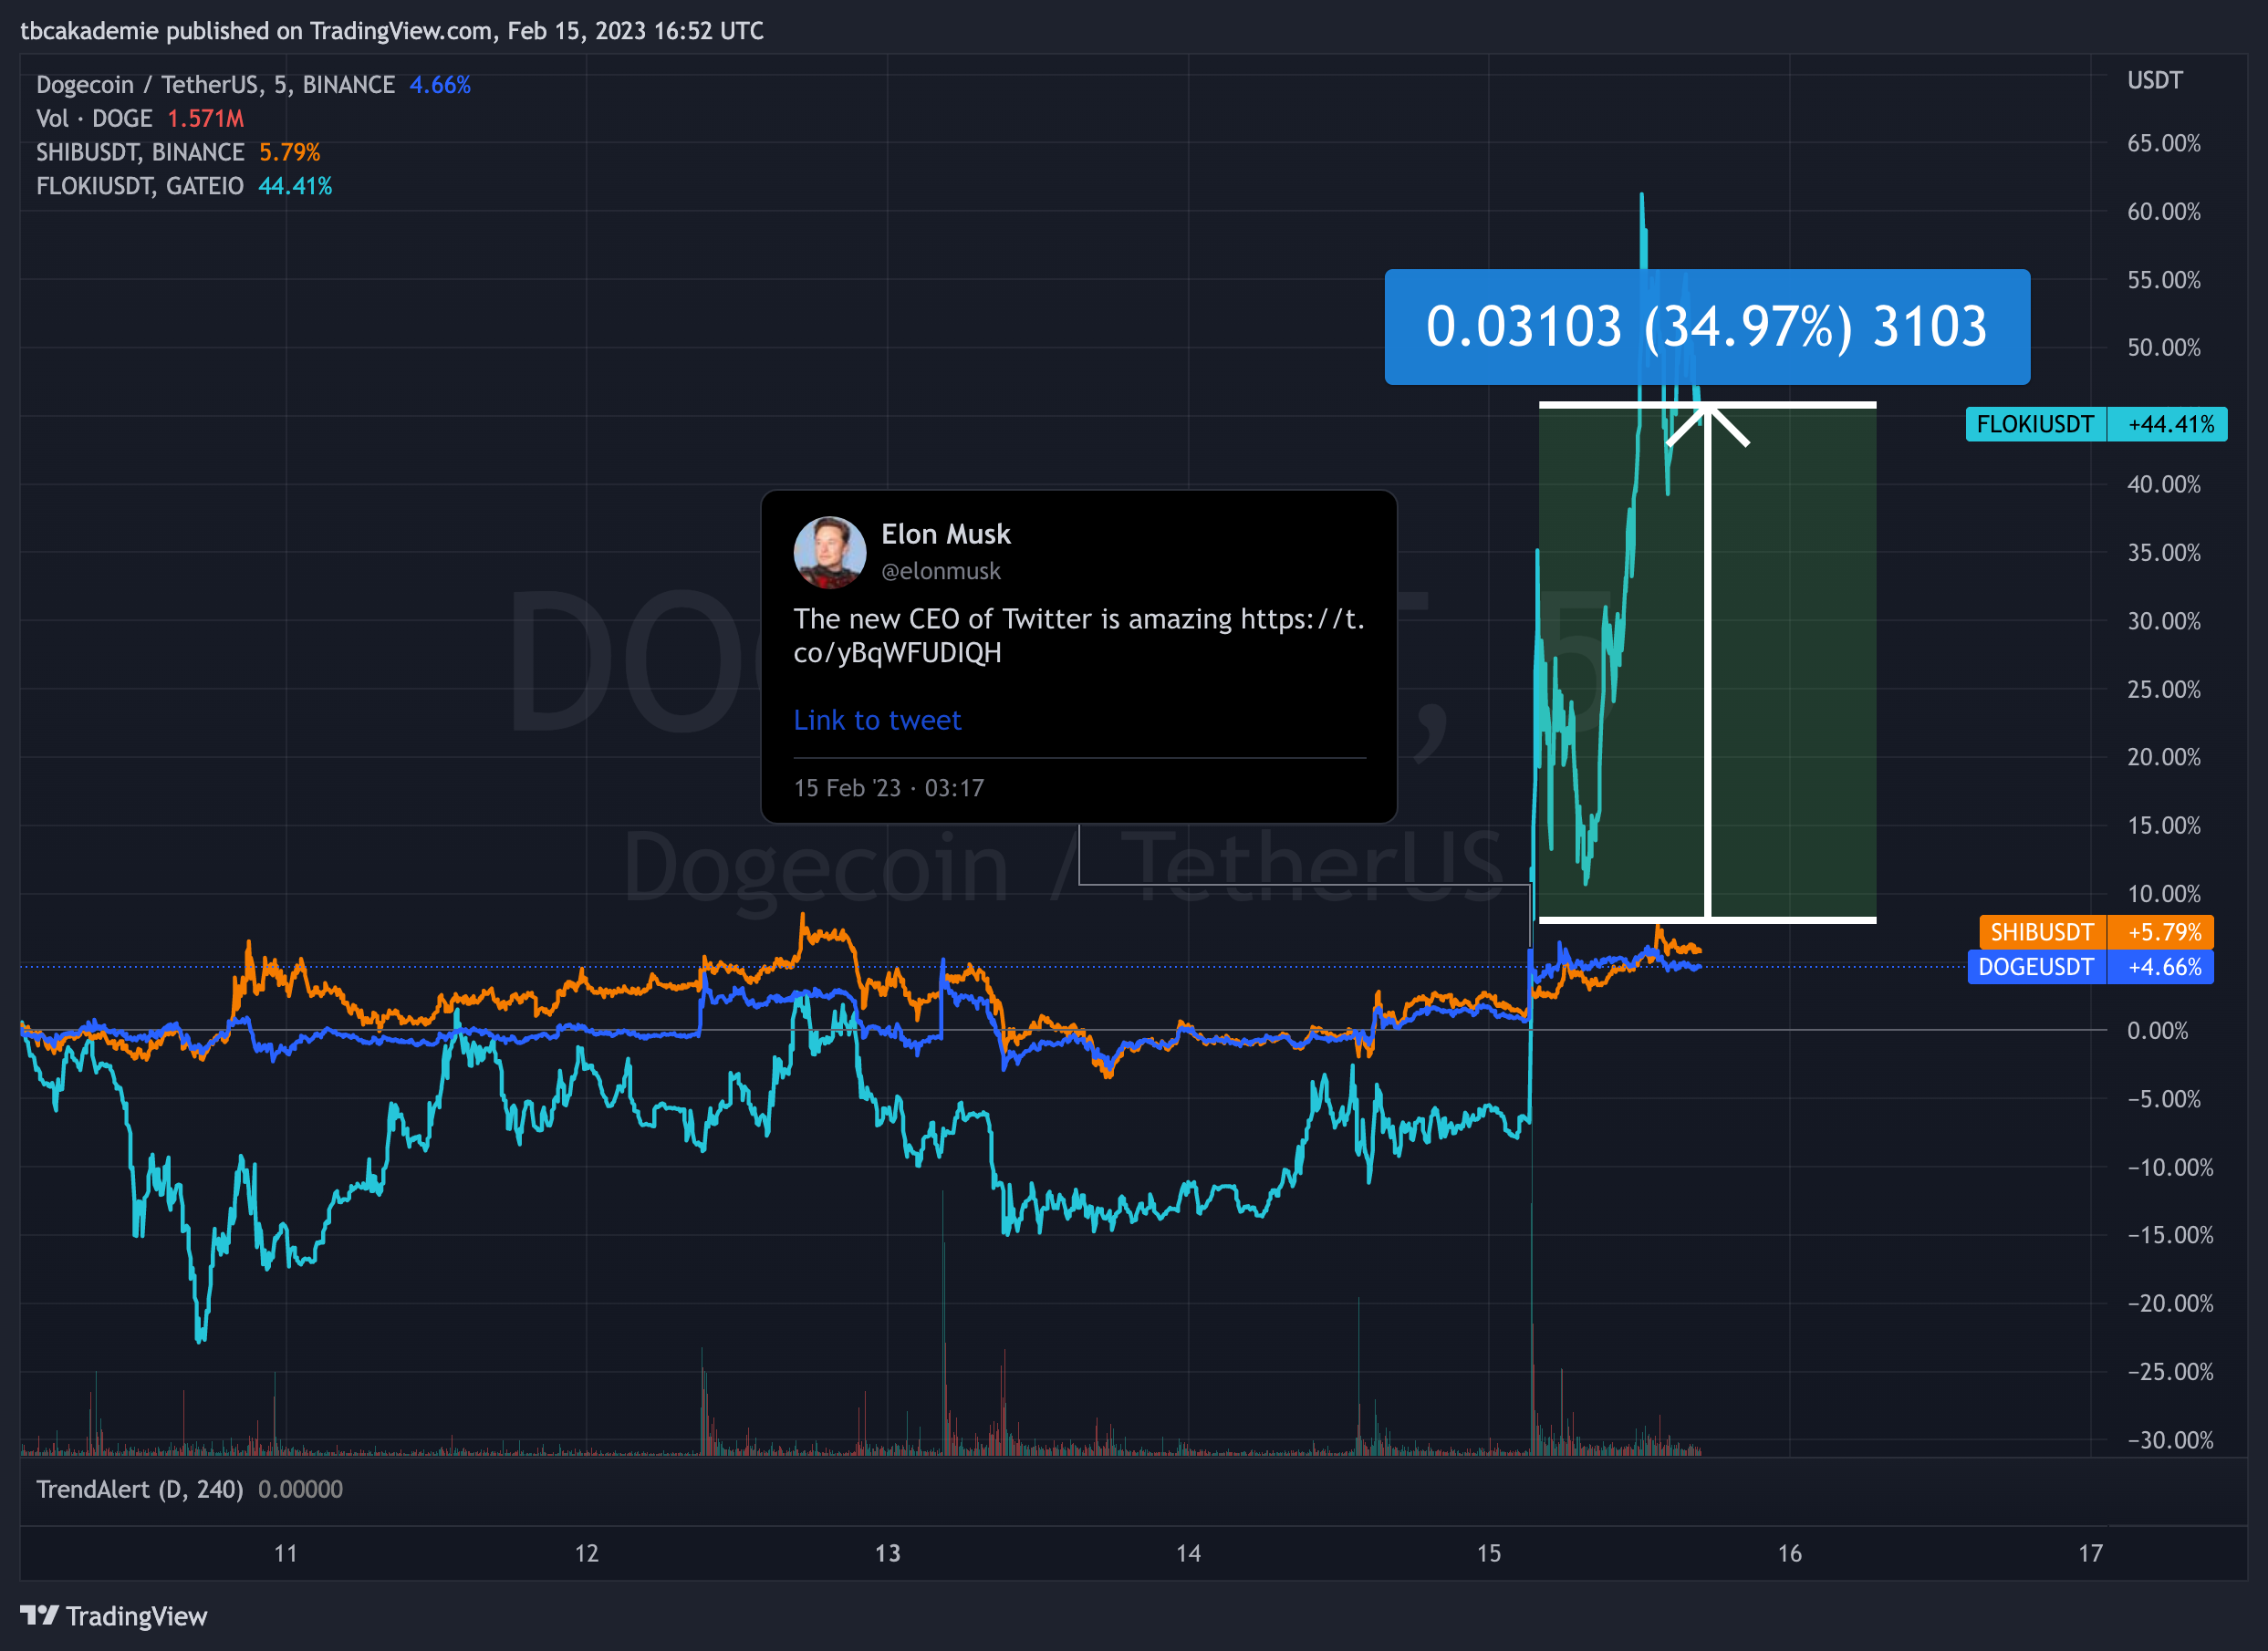This screenshot has width=2268, height=1651.
Task: Click the Vol · DOGE indicator legend
Action: point(94,119)
